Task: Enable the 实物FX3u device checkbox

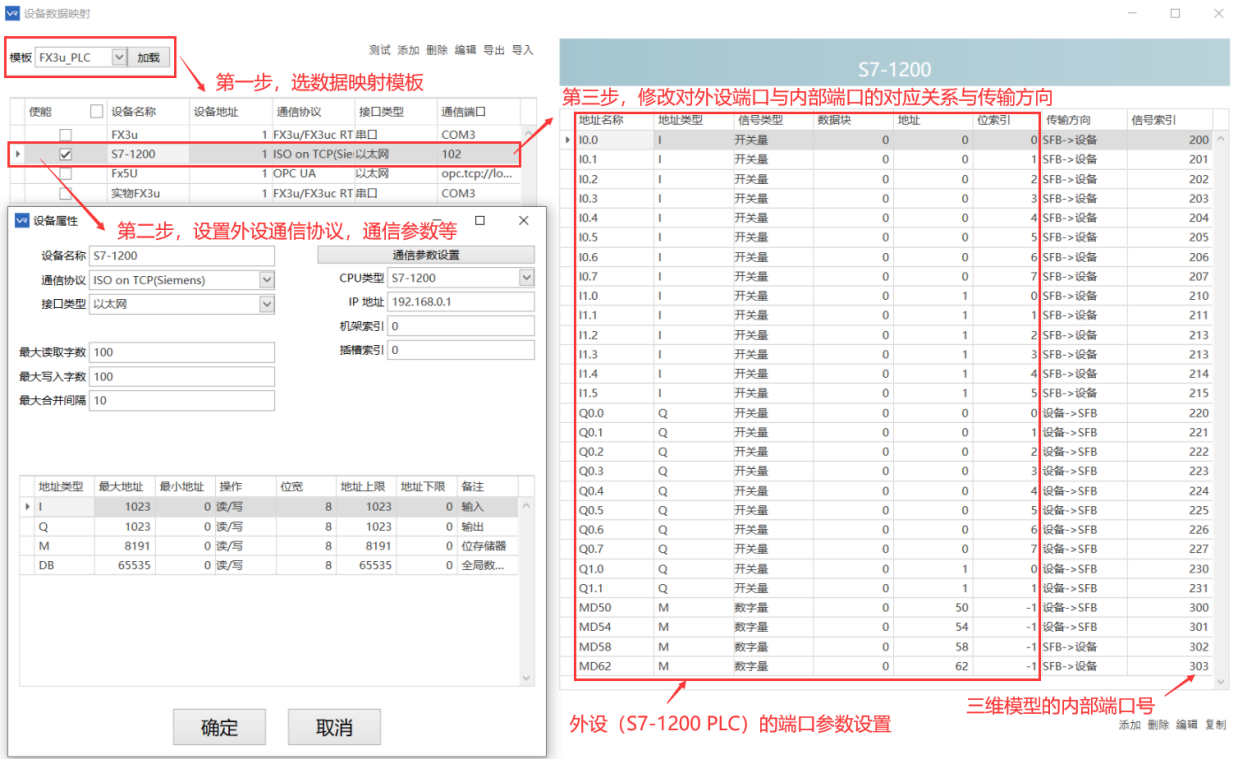Action: [65, 193]
